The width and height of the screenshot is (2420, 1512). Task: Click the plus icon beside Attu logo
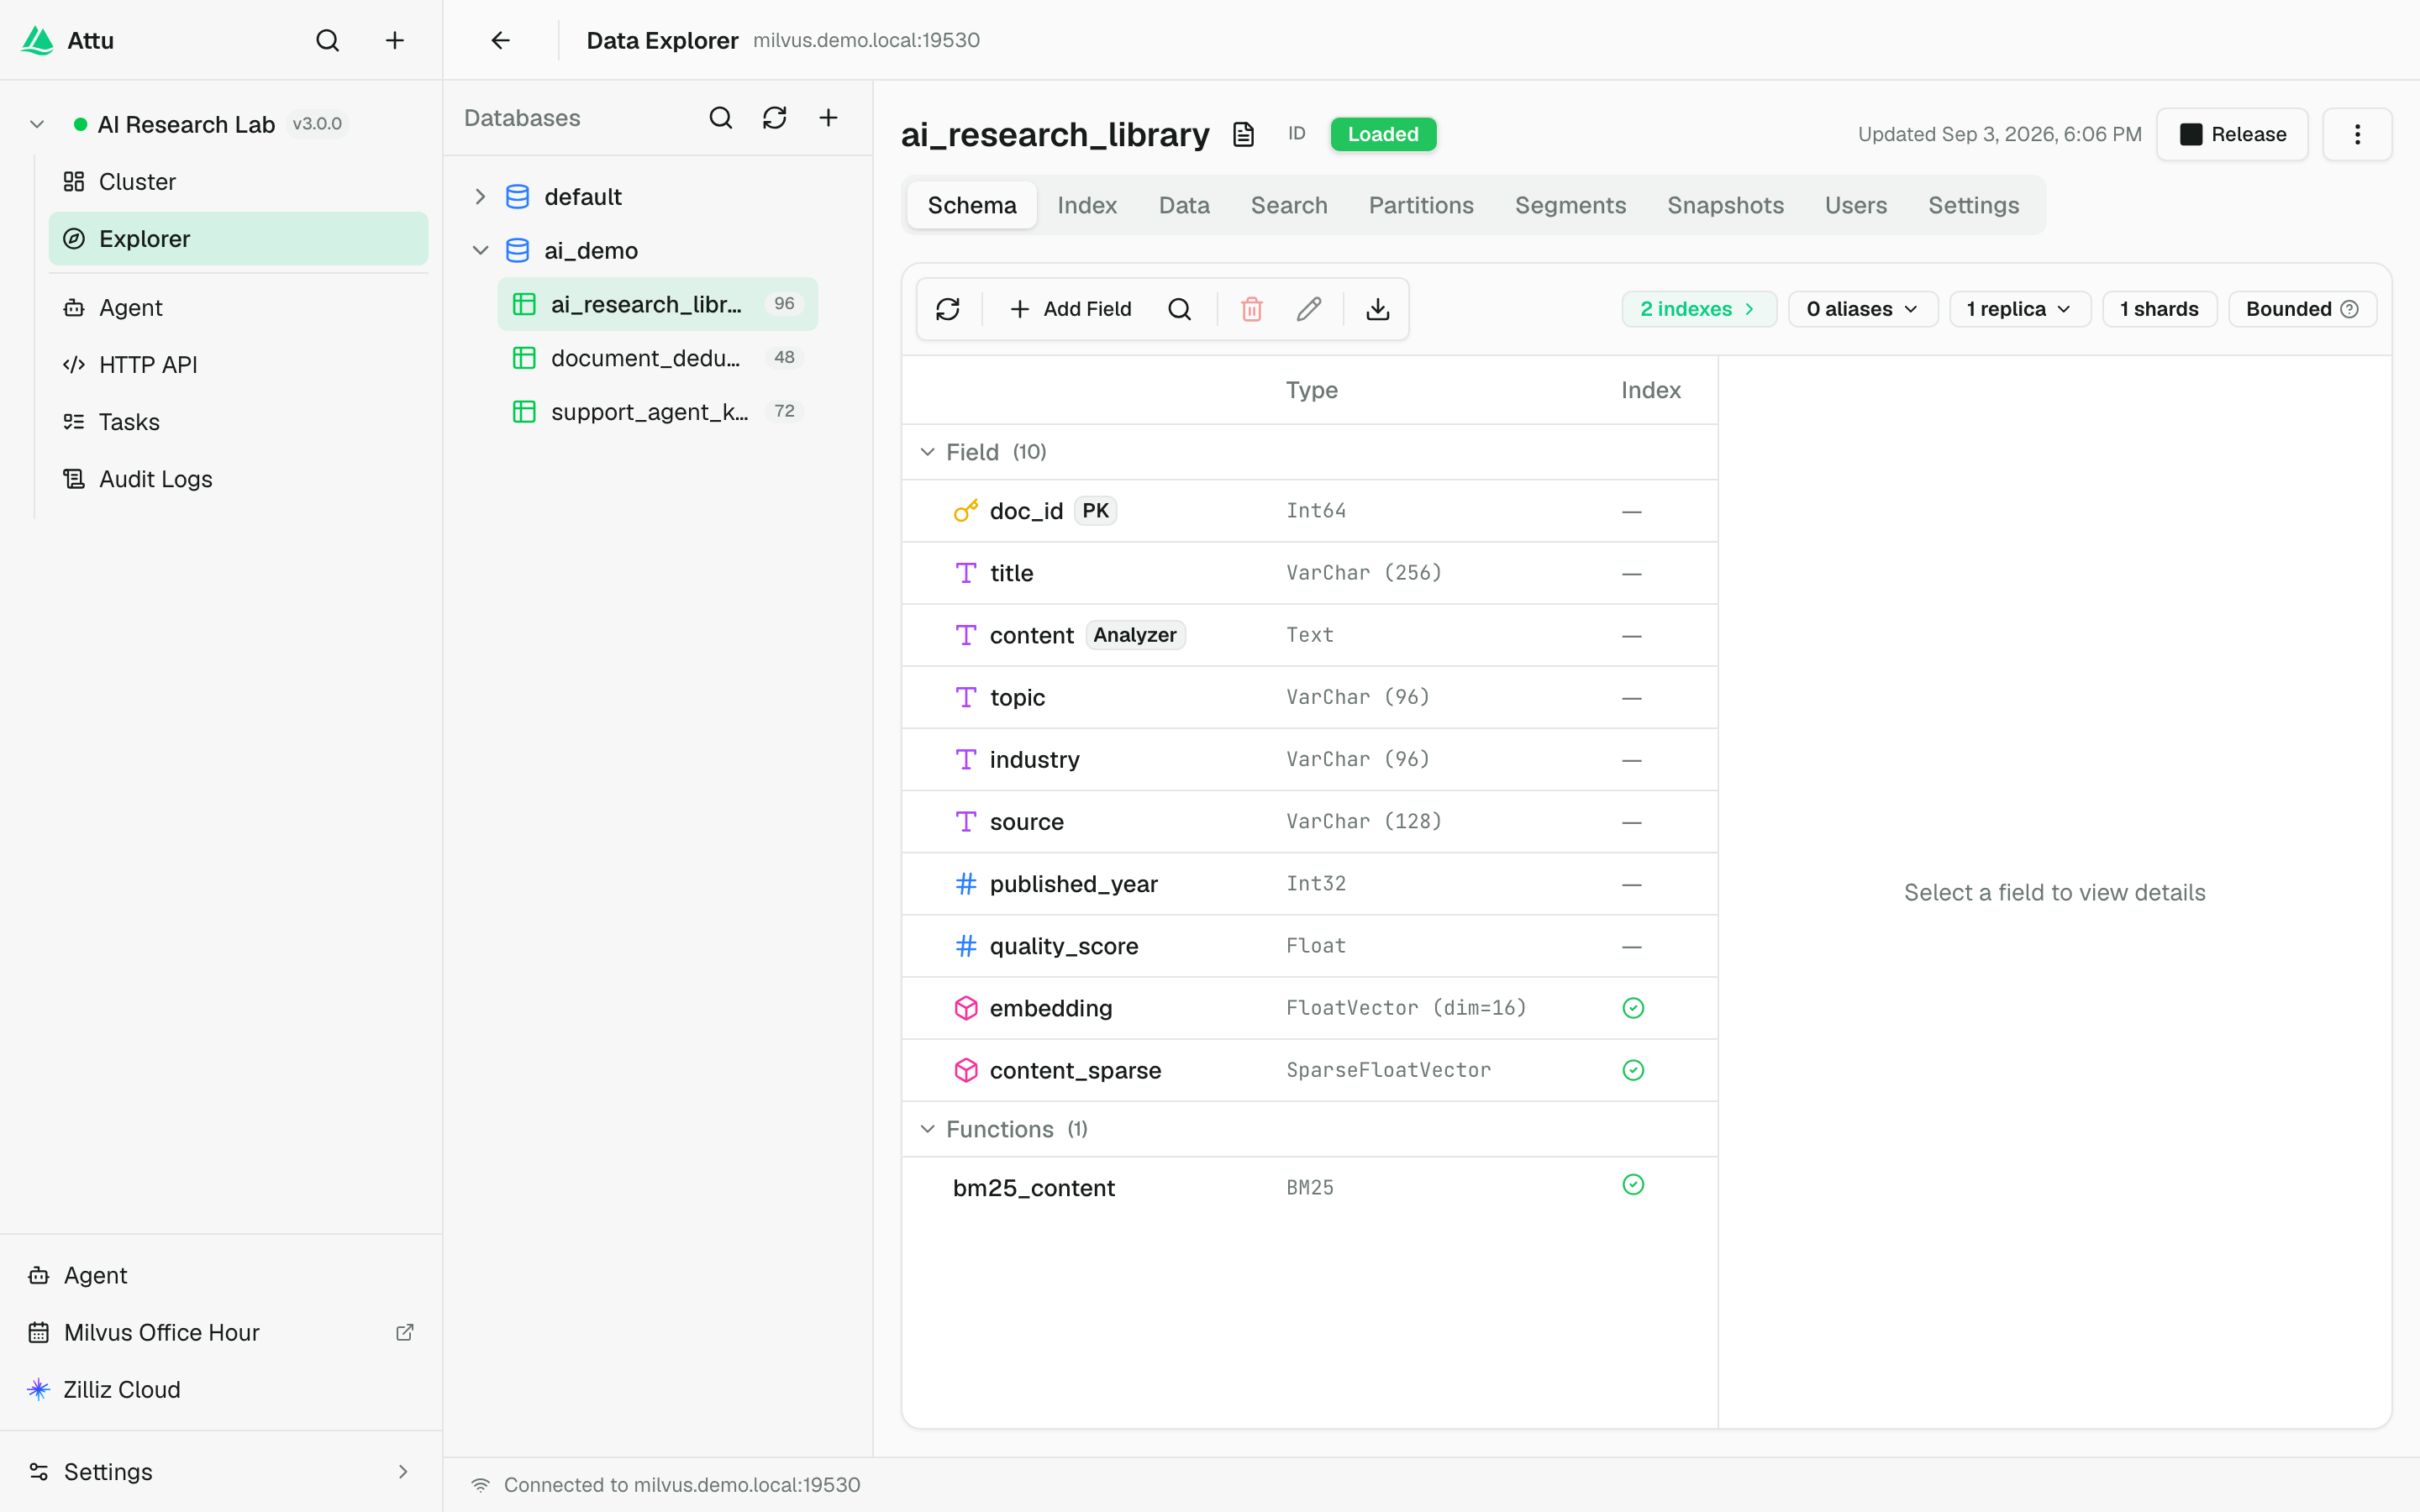click(395, 40)
